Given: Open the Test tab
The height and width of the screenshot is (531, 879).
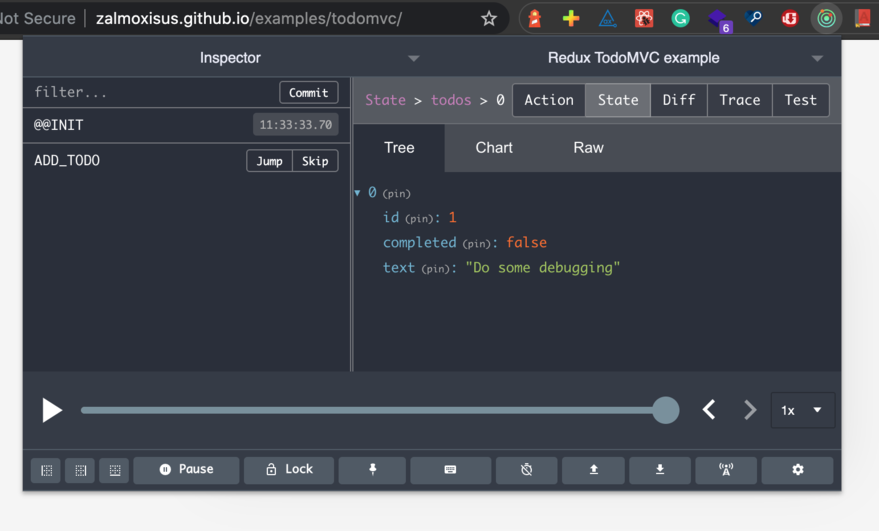Looking at the screenshot, I should coord(801,100).
